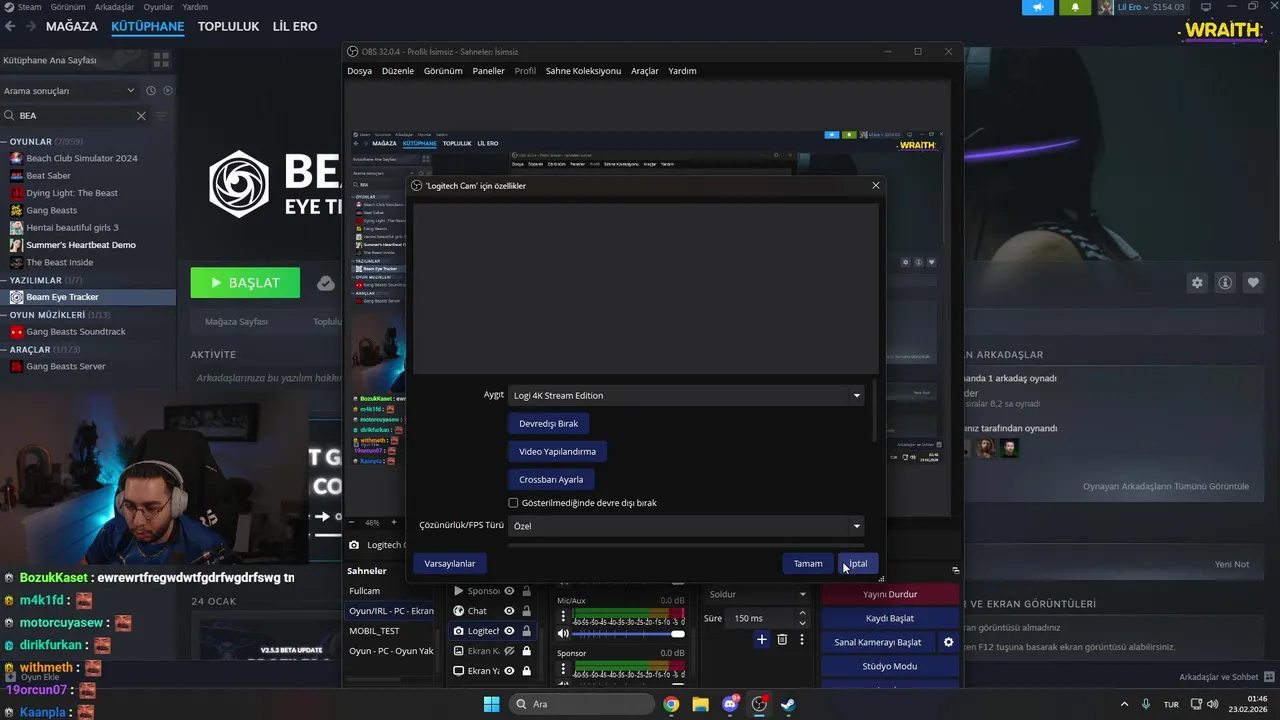Open the Aygıt device dropdown
Viewport: 1280px width, 720px height.
click(686, 395)
